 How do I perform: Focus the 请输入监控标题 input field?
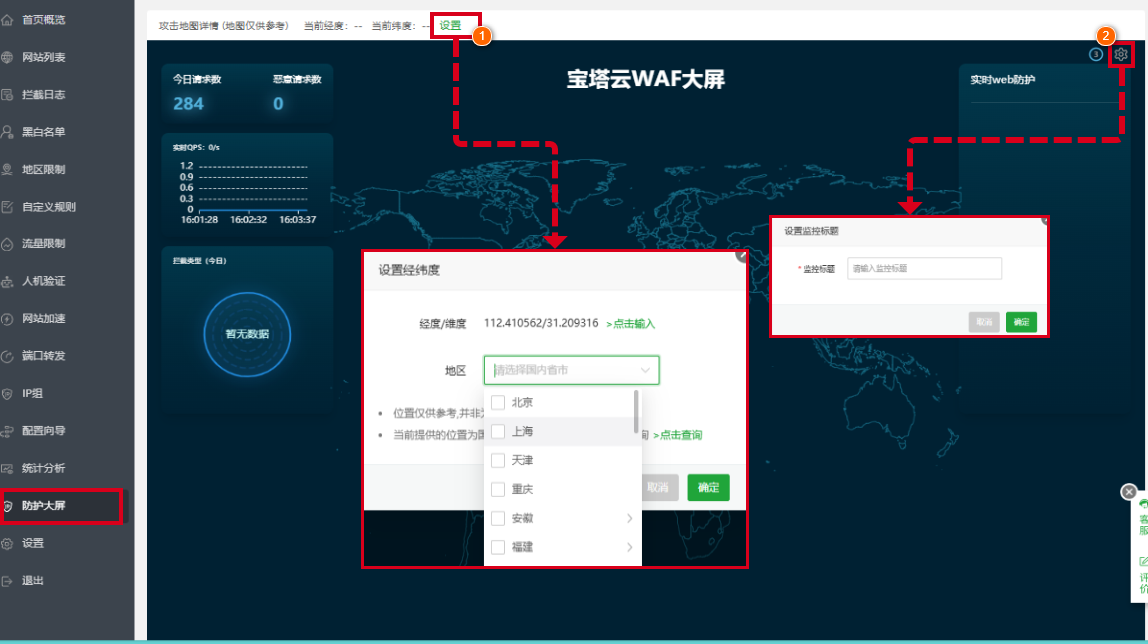[924, 269]
